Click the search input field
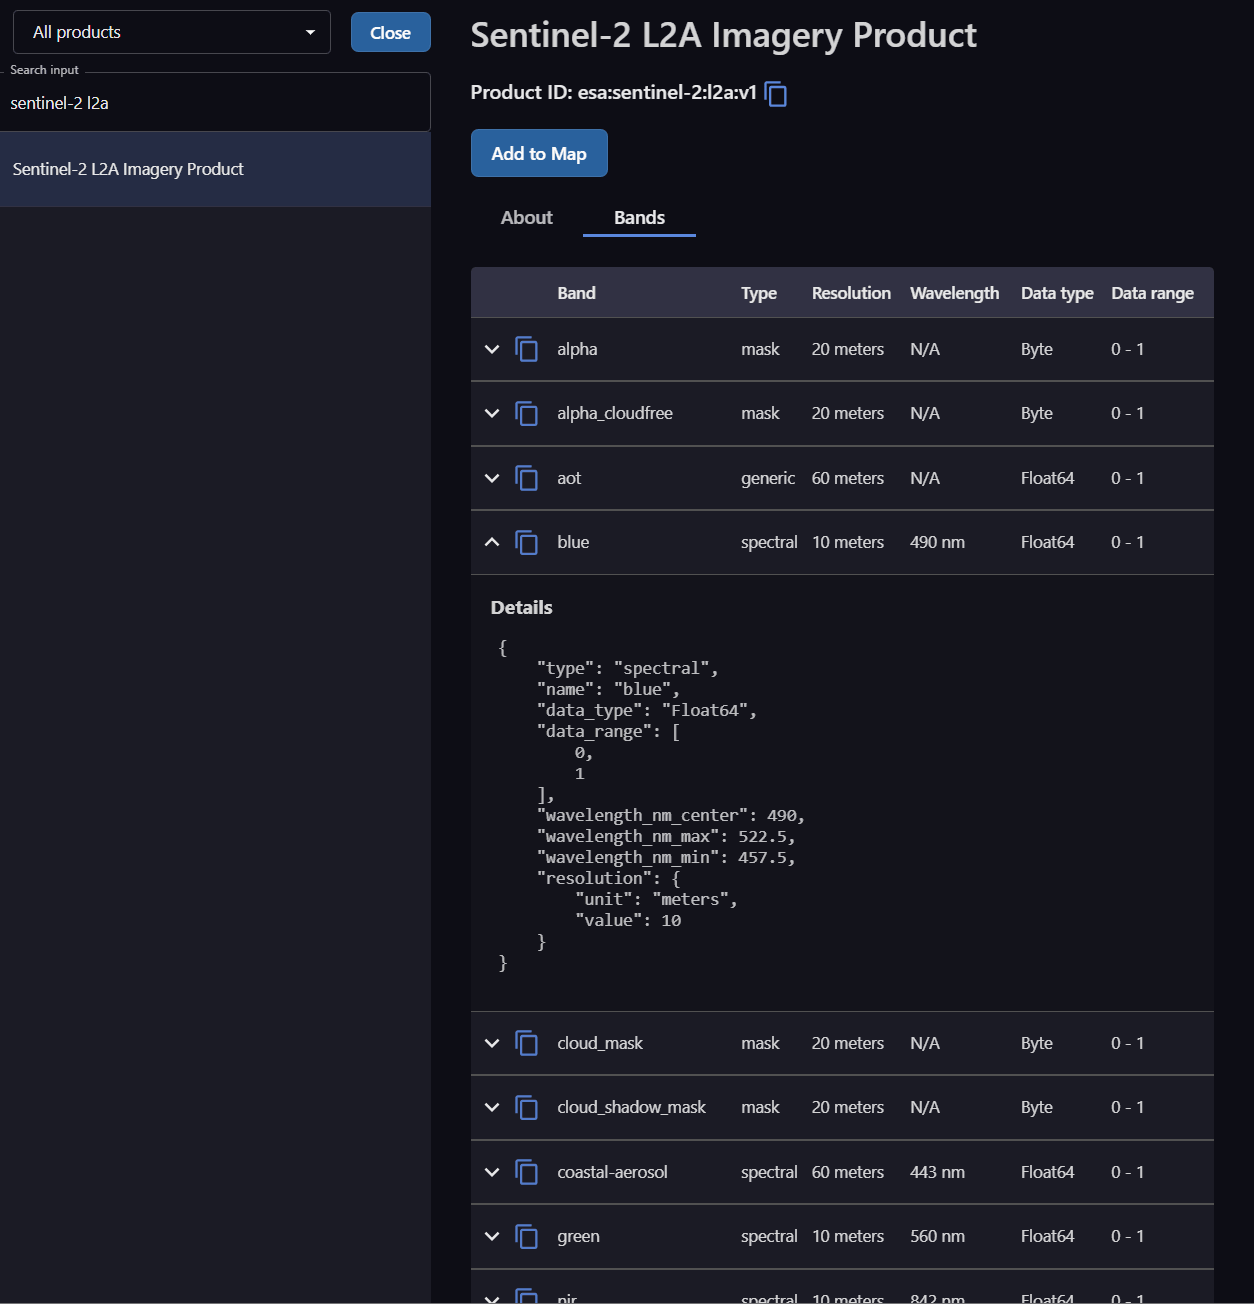Screen dimensions: 1254x1304 pyautogui.click(x=215, y=103)
